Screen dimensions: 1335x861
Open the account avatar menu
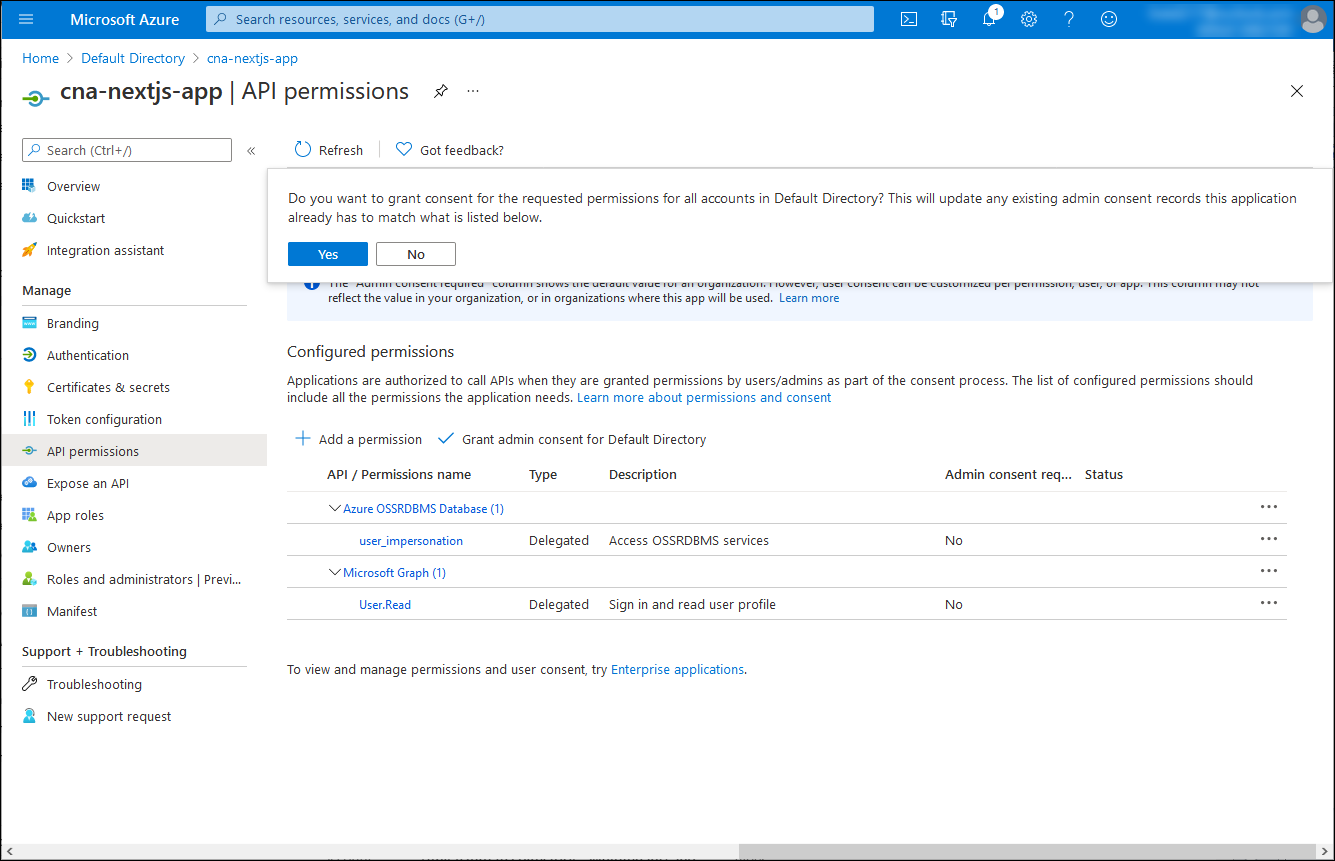click(1313, 19)
